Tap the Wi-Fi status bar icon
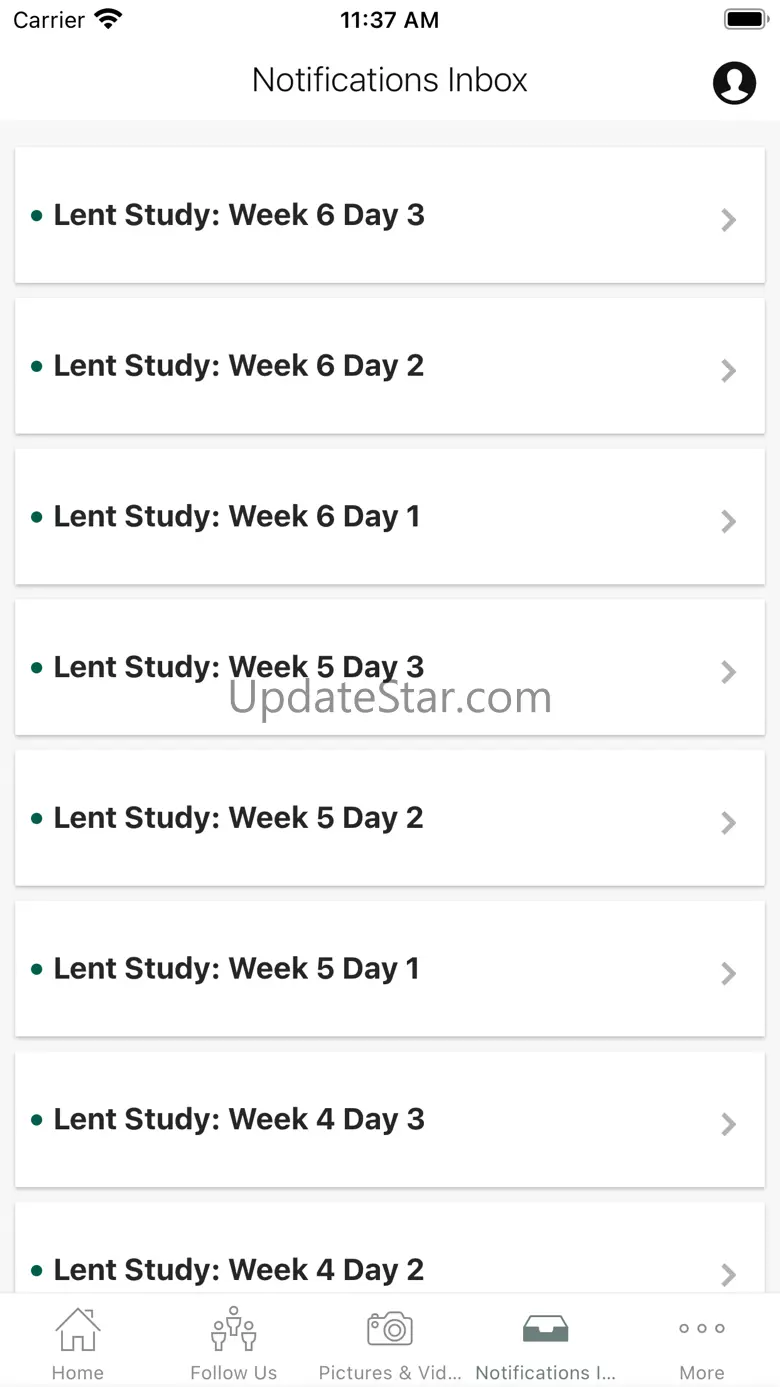780x1387 pixels. (x=108, y=20)
